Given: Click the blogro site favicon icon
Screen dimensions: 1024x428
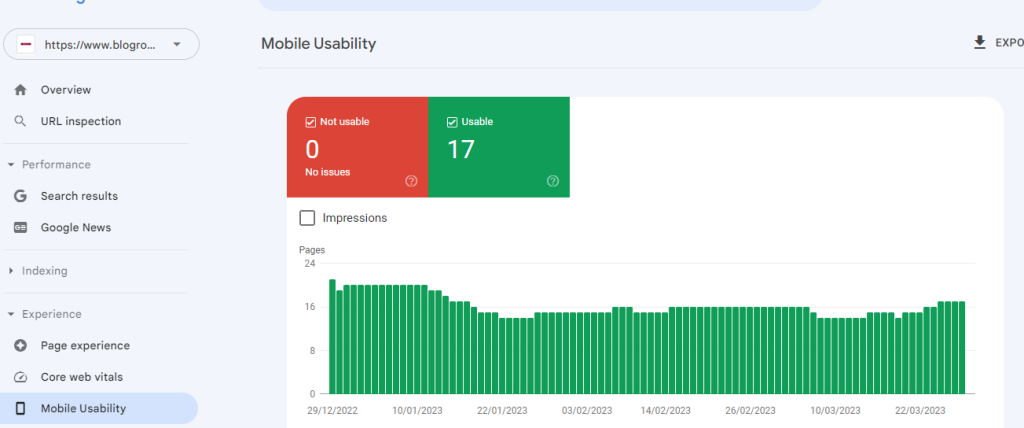Looking at the screenshot, I should [26, 44].
